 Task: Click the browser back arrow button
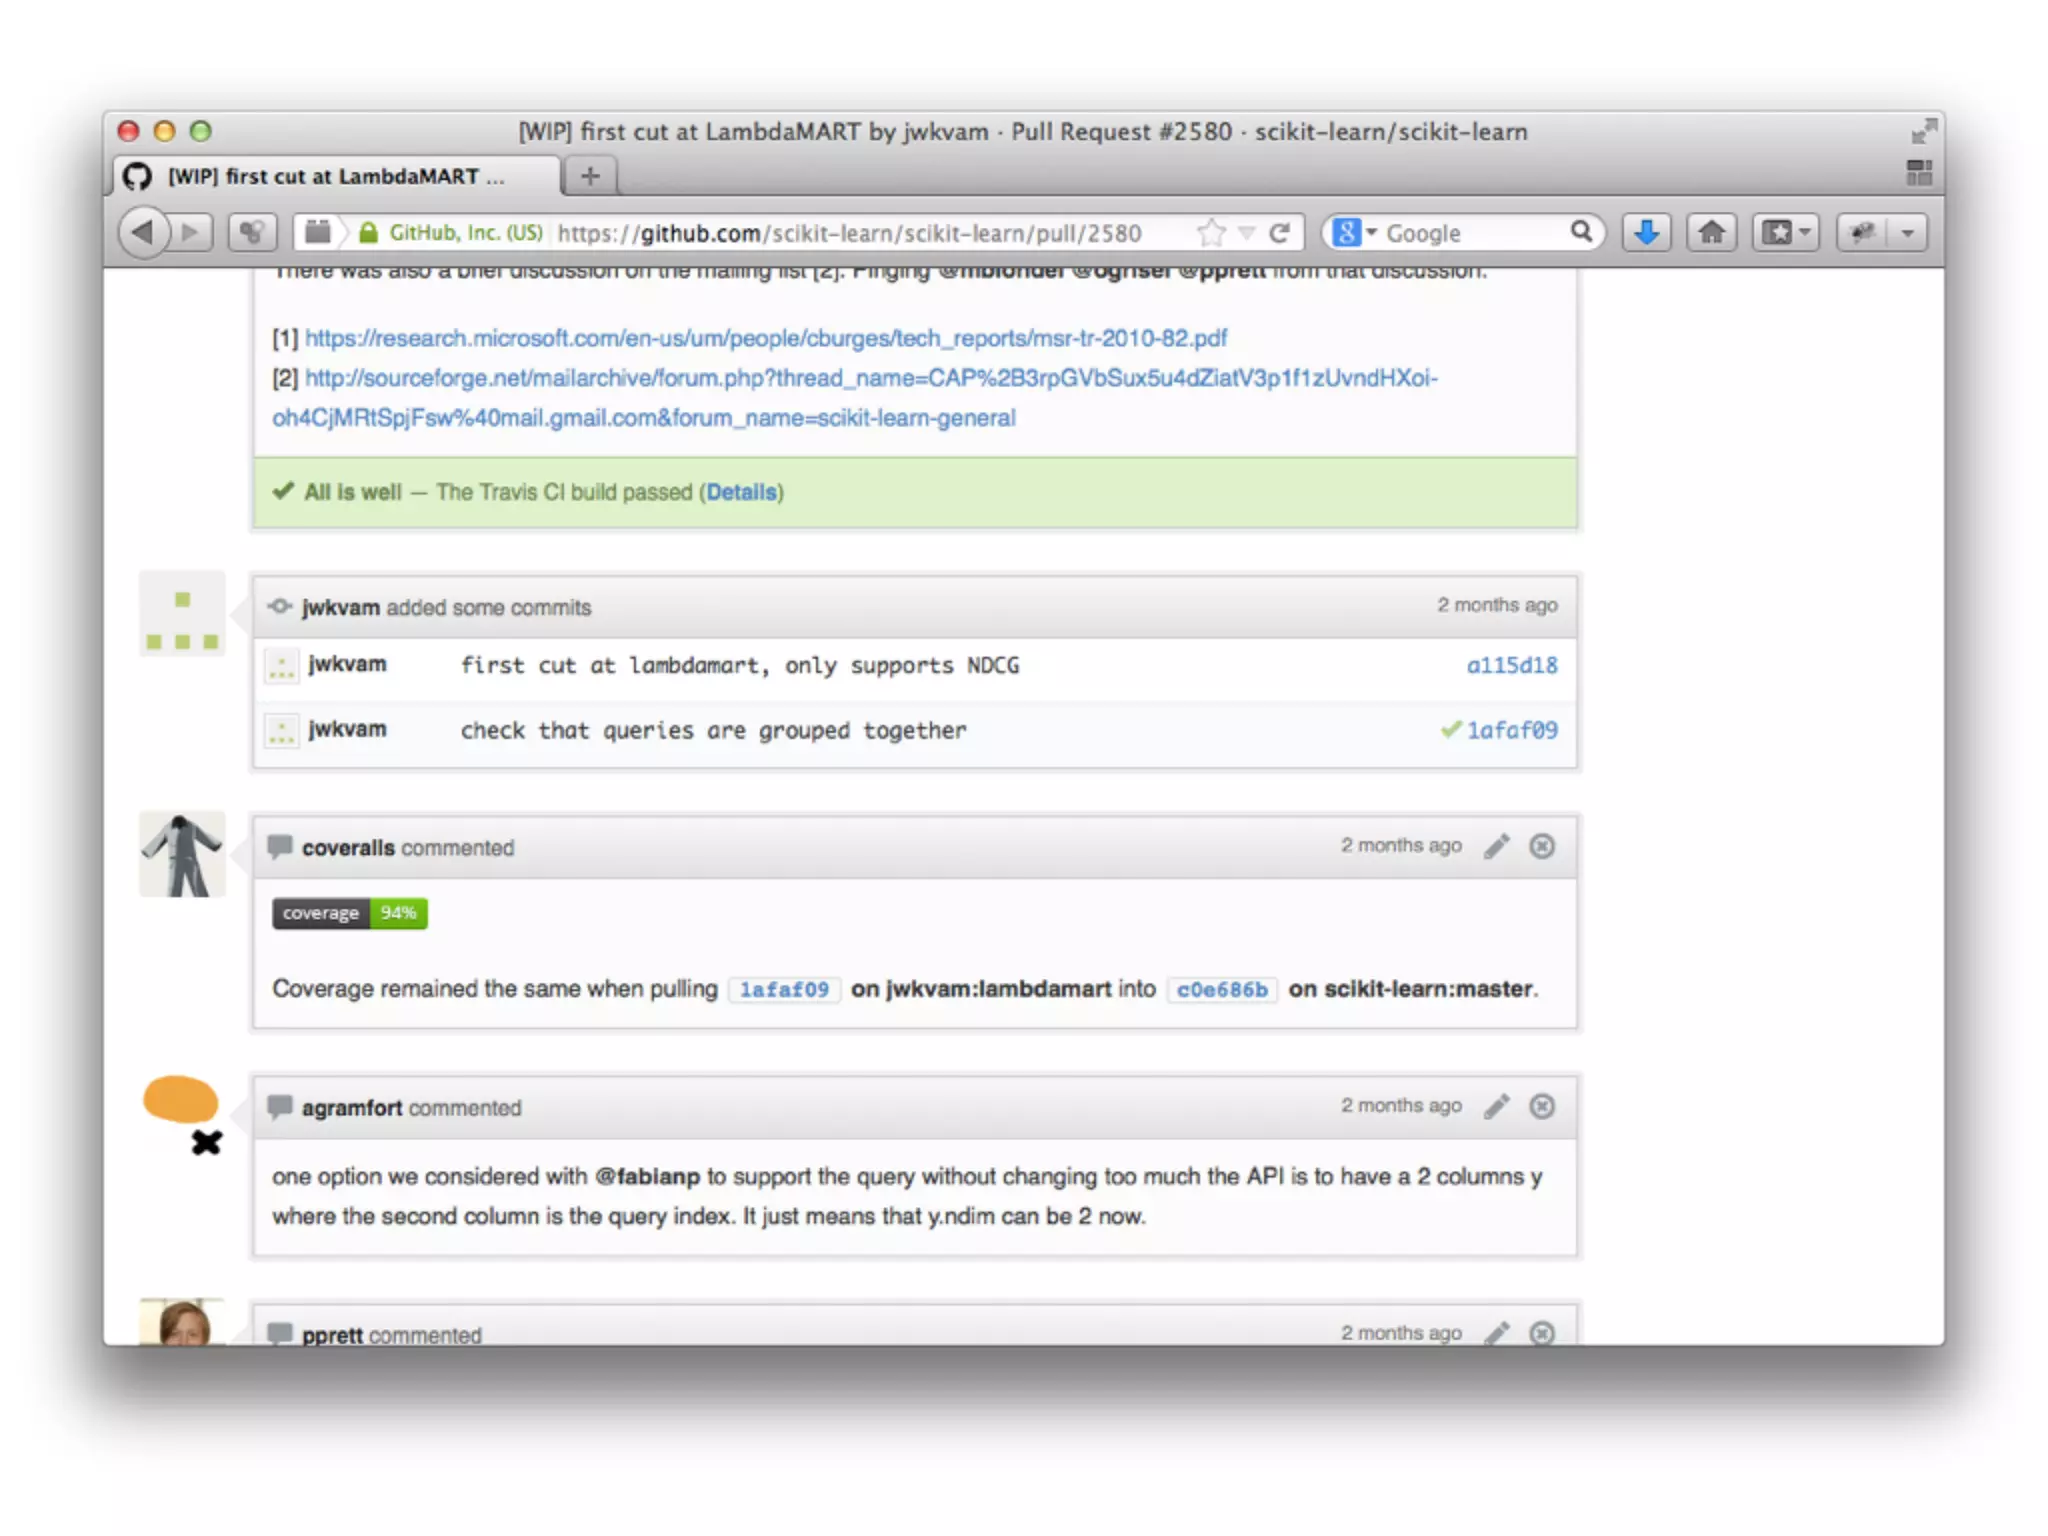tap(143, 232)
